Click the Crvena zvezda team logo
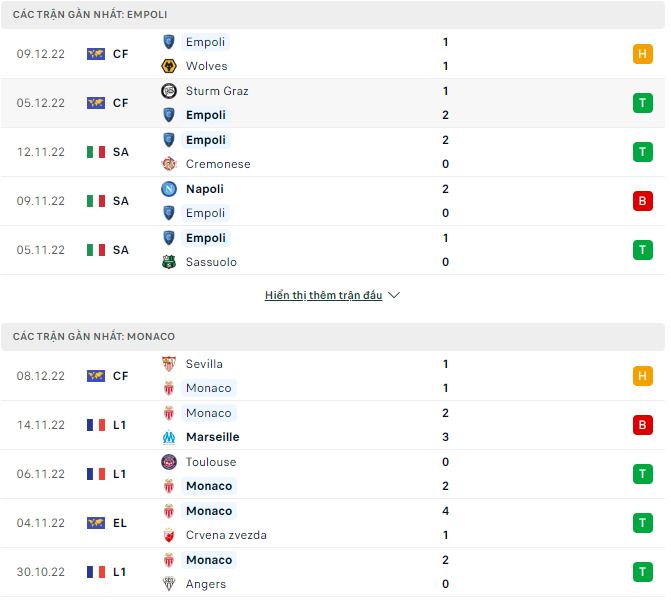671x600 pixels. click(x=169, y=535)
